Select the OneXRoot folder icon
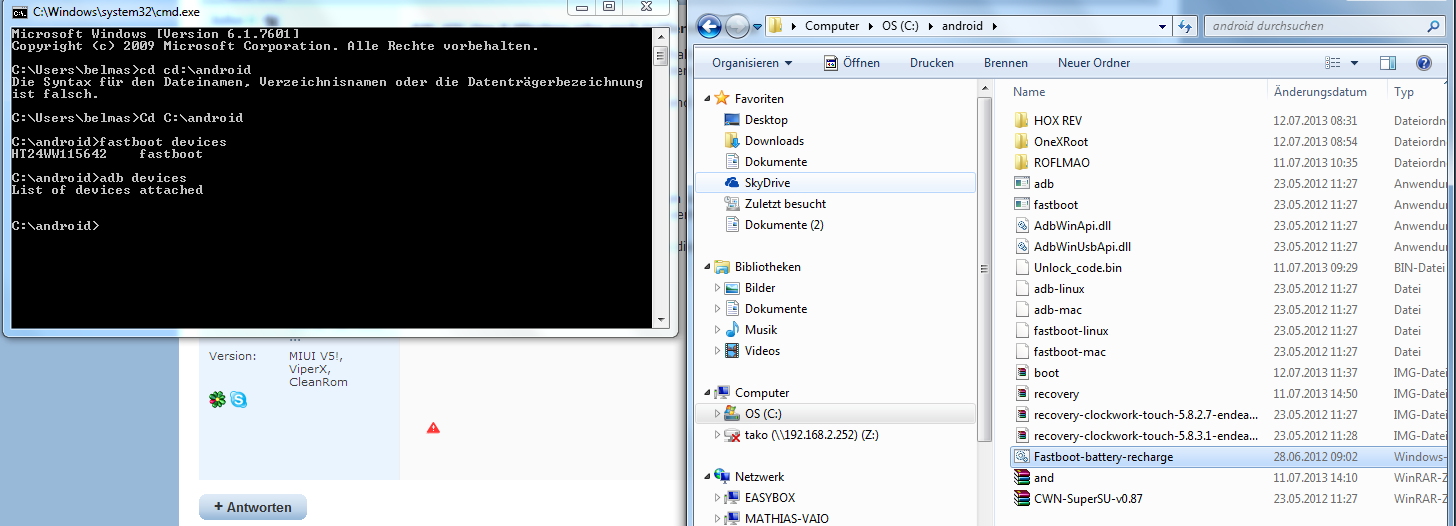 (x=1022, y=141)
